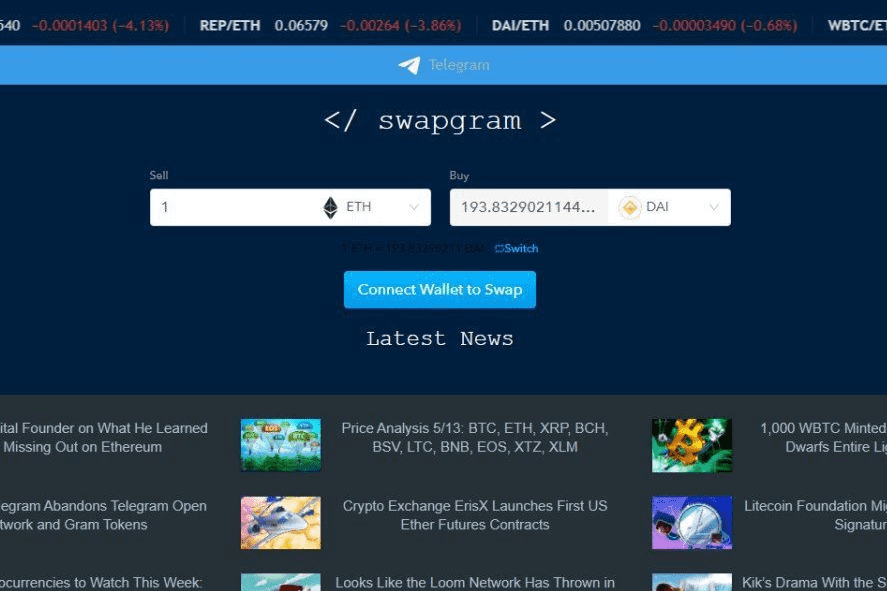
Task: Click the swapgram site title
Action: [x=440, y=120]
